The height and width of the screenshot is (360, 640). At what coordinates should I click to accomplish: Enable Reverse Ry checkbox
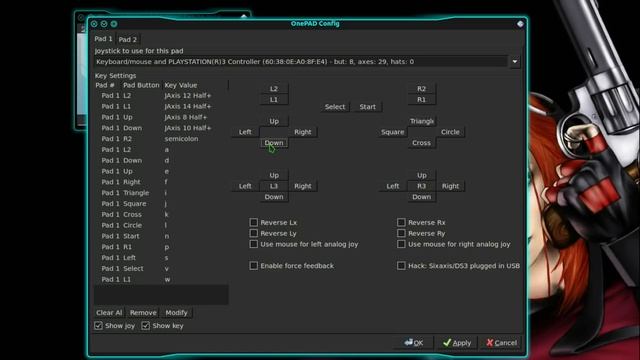[x=401, y=233]
